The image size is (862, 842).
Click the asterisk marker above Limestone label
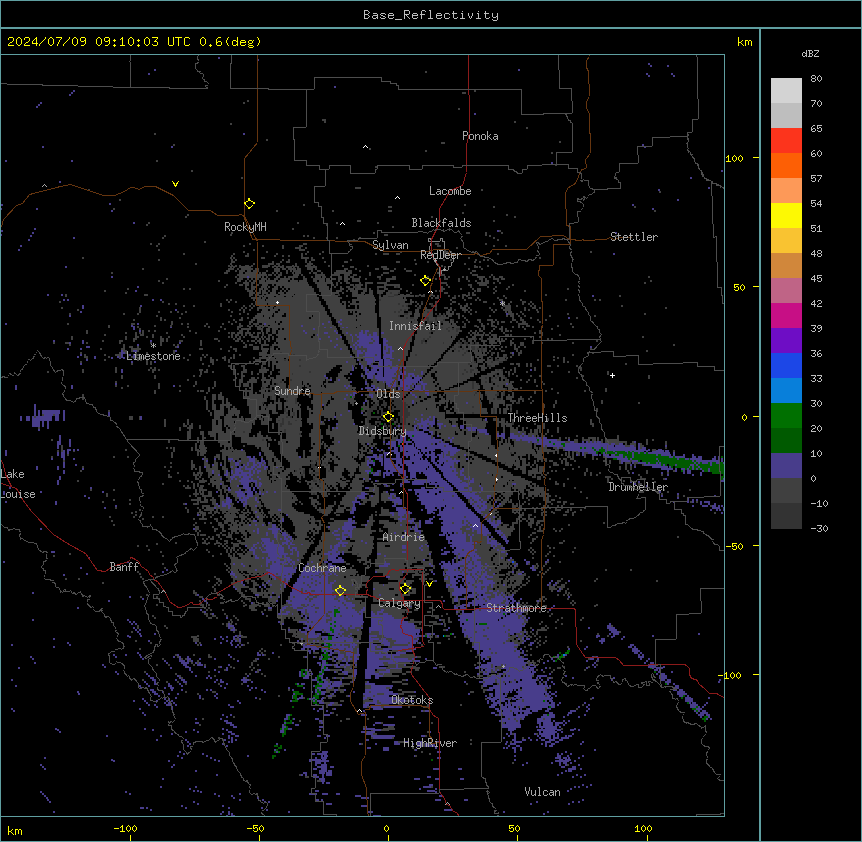153,346
